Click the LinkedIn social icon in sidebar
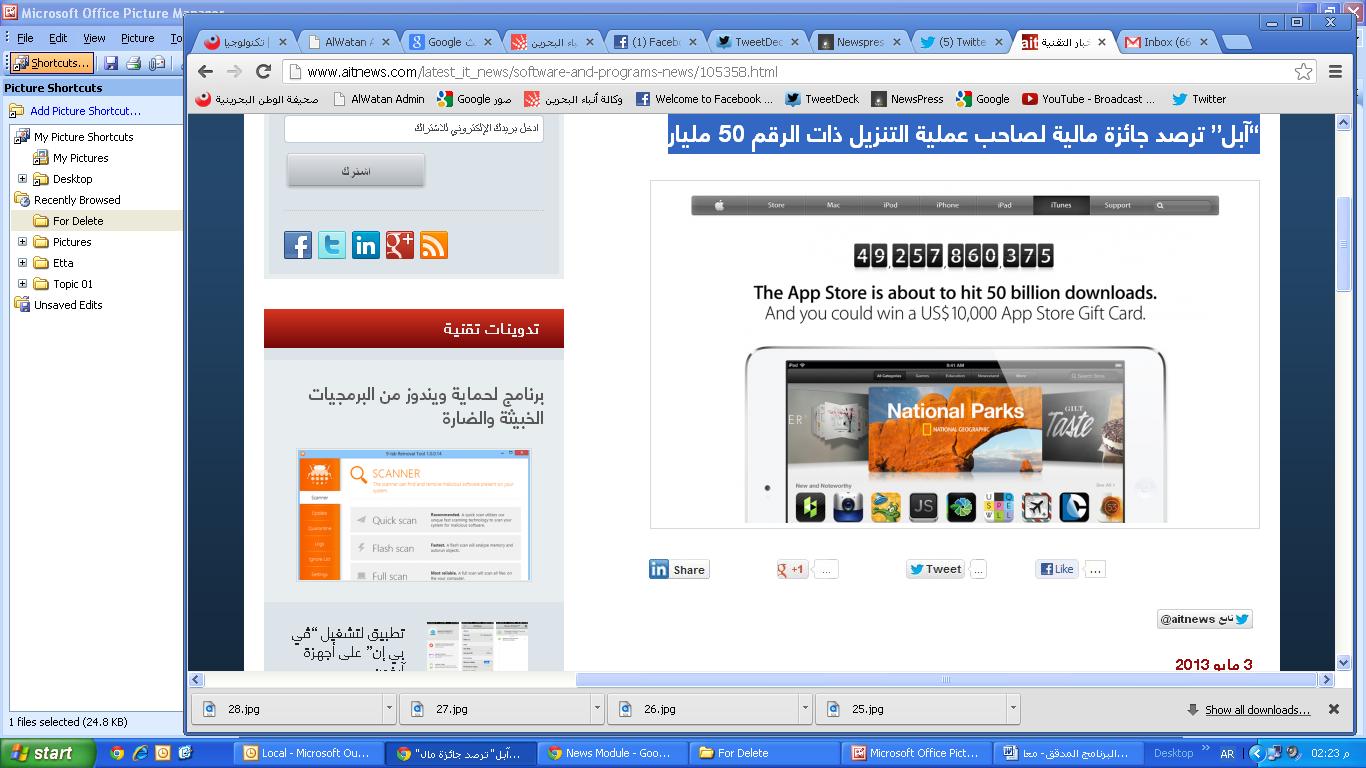Image resolution: width=1366 pixels, height=768 pixels. 366,245
